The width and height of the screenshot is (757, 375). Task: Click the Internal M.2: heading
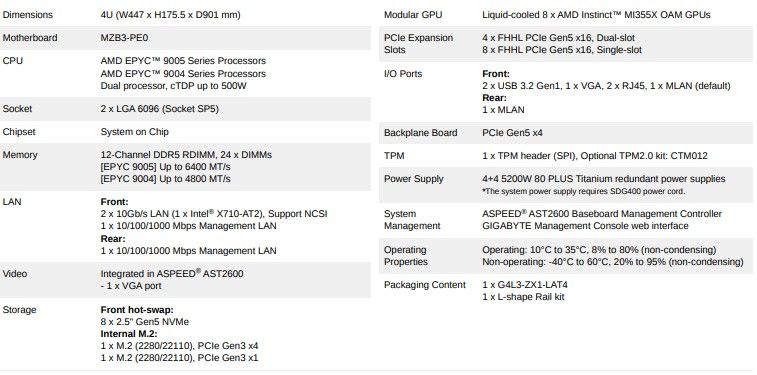(x=129, y=334)
